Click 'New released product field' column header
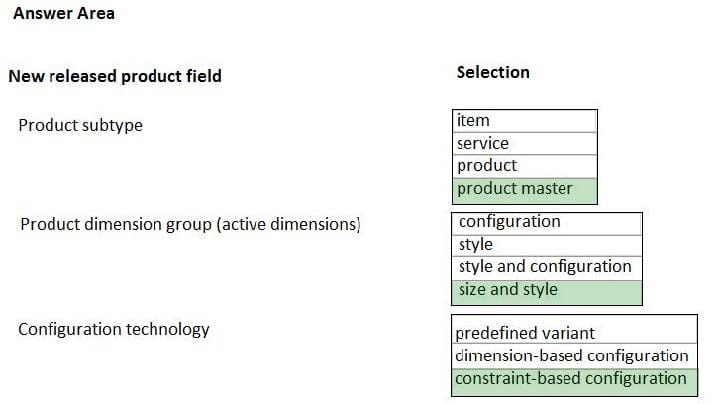Image resolution: width=718 pixels, height=404 pixels. [x=115, y=76]
